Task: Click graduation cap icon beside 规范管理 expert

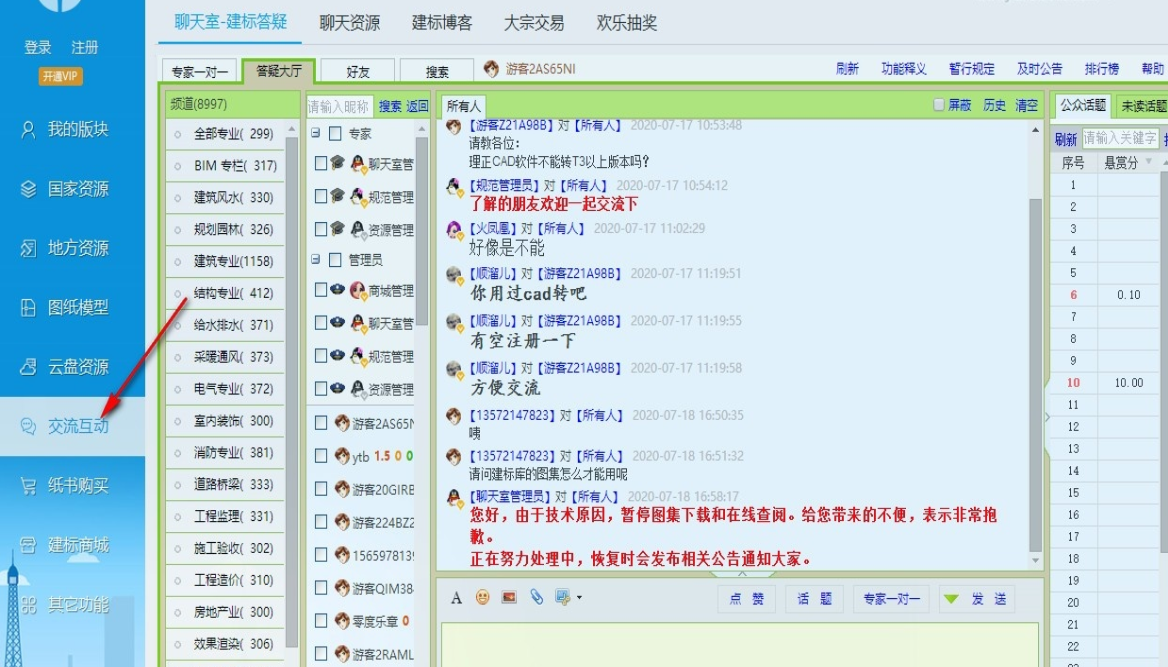Action: click(337, 196)
